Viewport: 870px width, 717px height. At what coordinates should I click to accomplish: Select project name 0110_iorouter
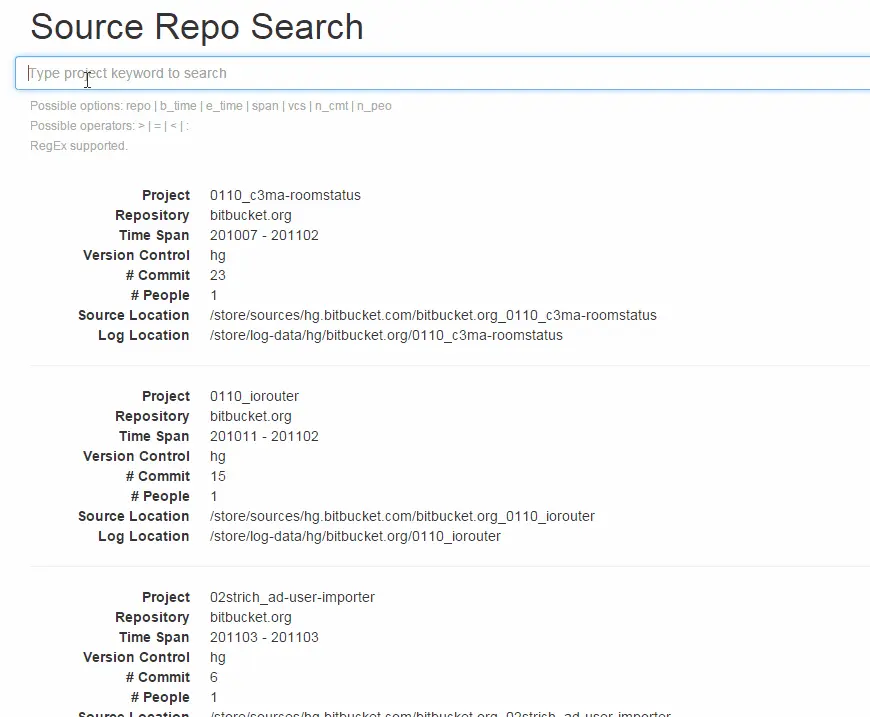tap(254, 396)
